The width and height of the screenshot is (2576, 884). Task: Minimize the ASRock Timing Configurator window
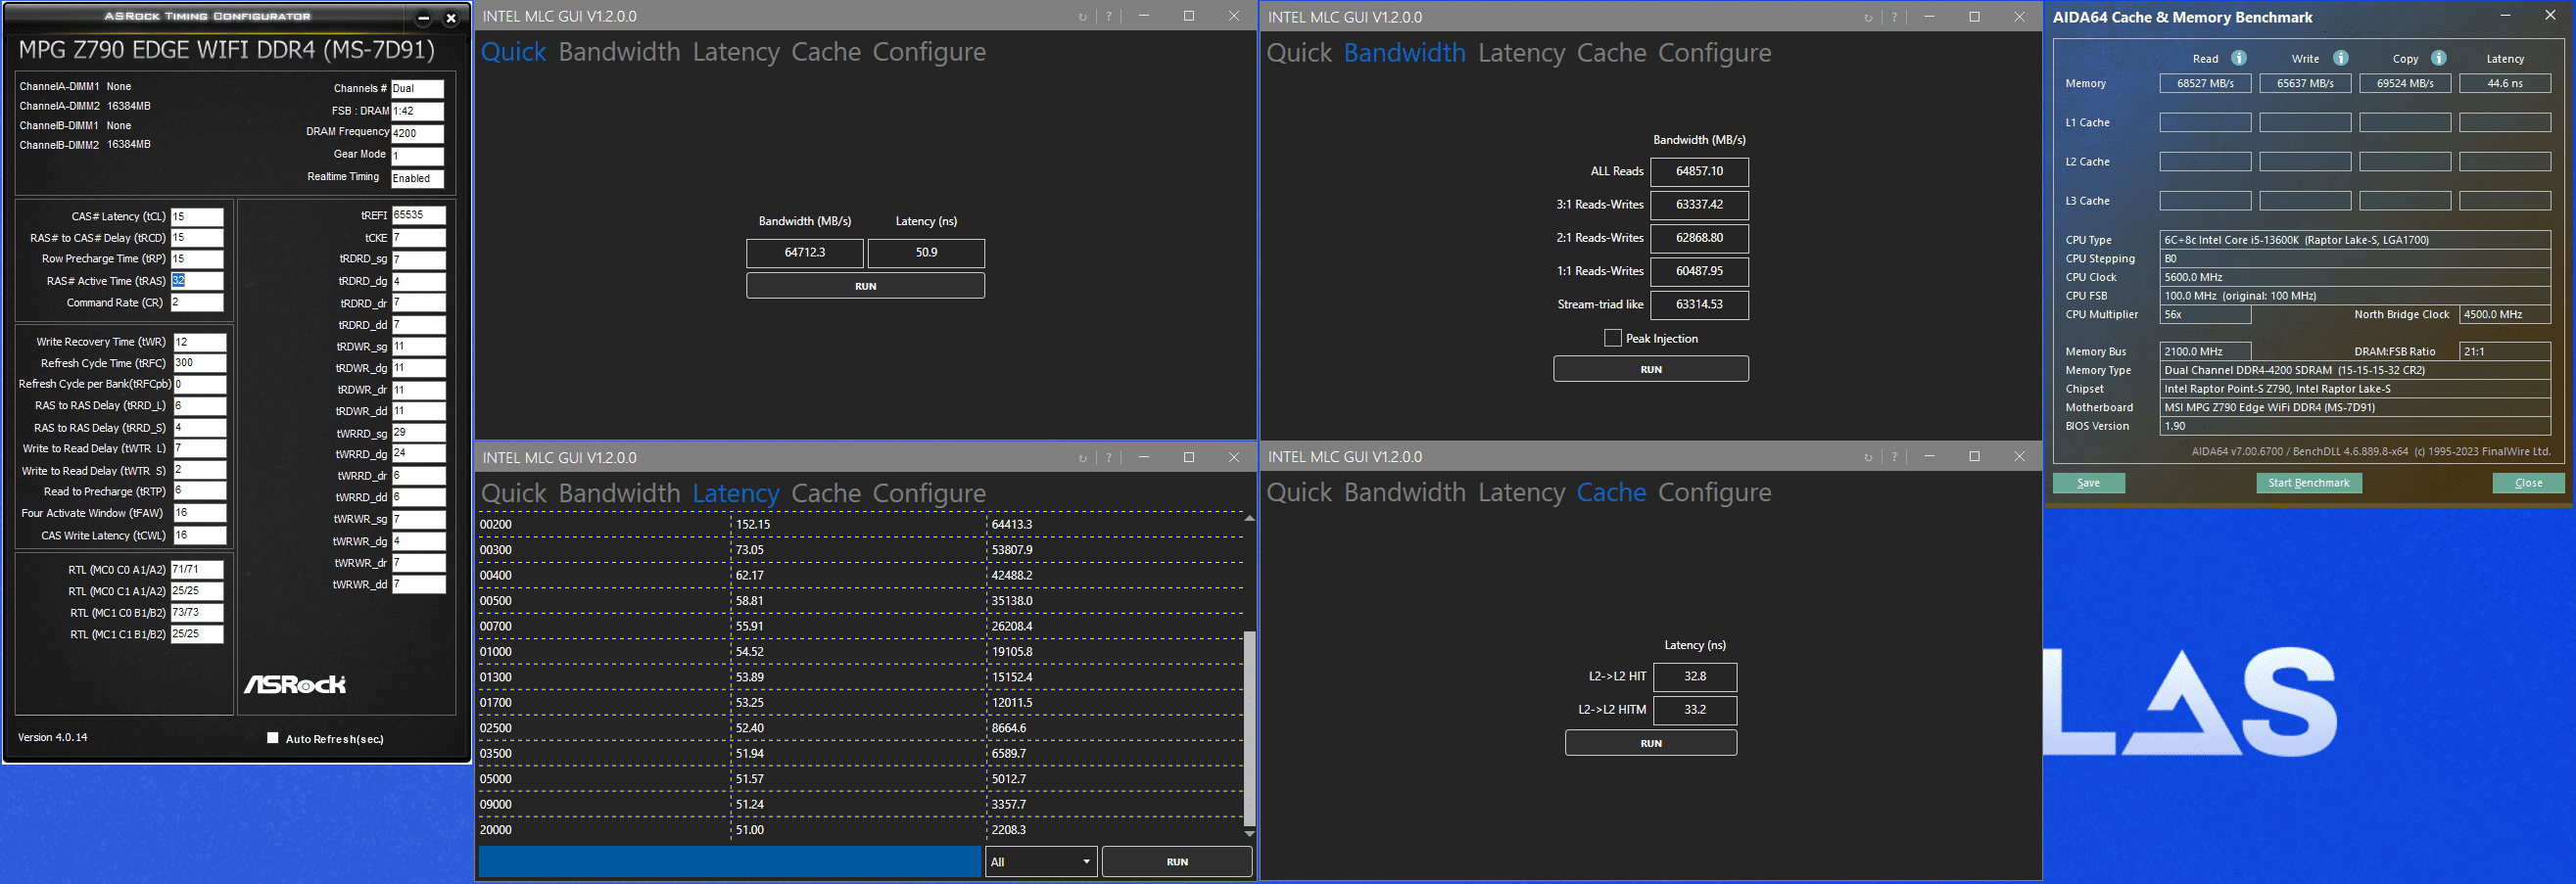[423, 18]
